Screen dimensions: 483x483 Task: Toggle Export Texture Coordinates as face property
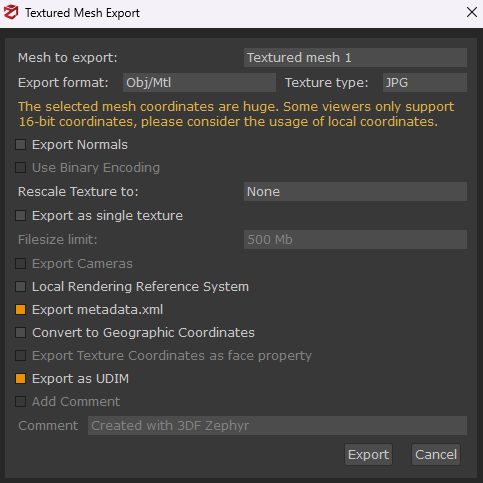pyautogui.click(x=21, y=356)
